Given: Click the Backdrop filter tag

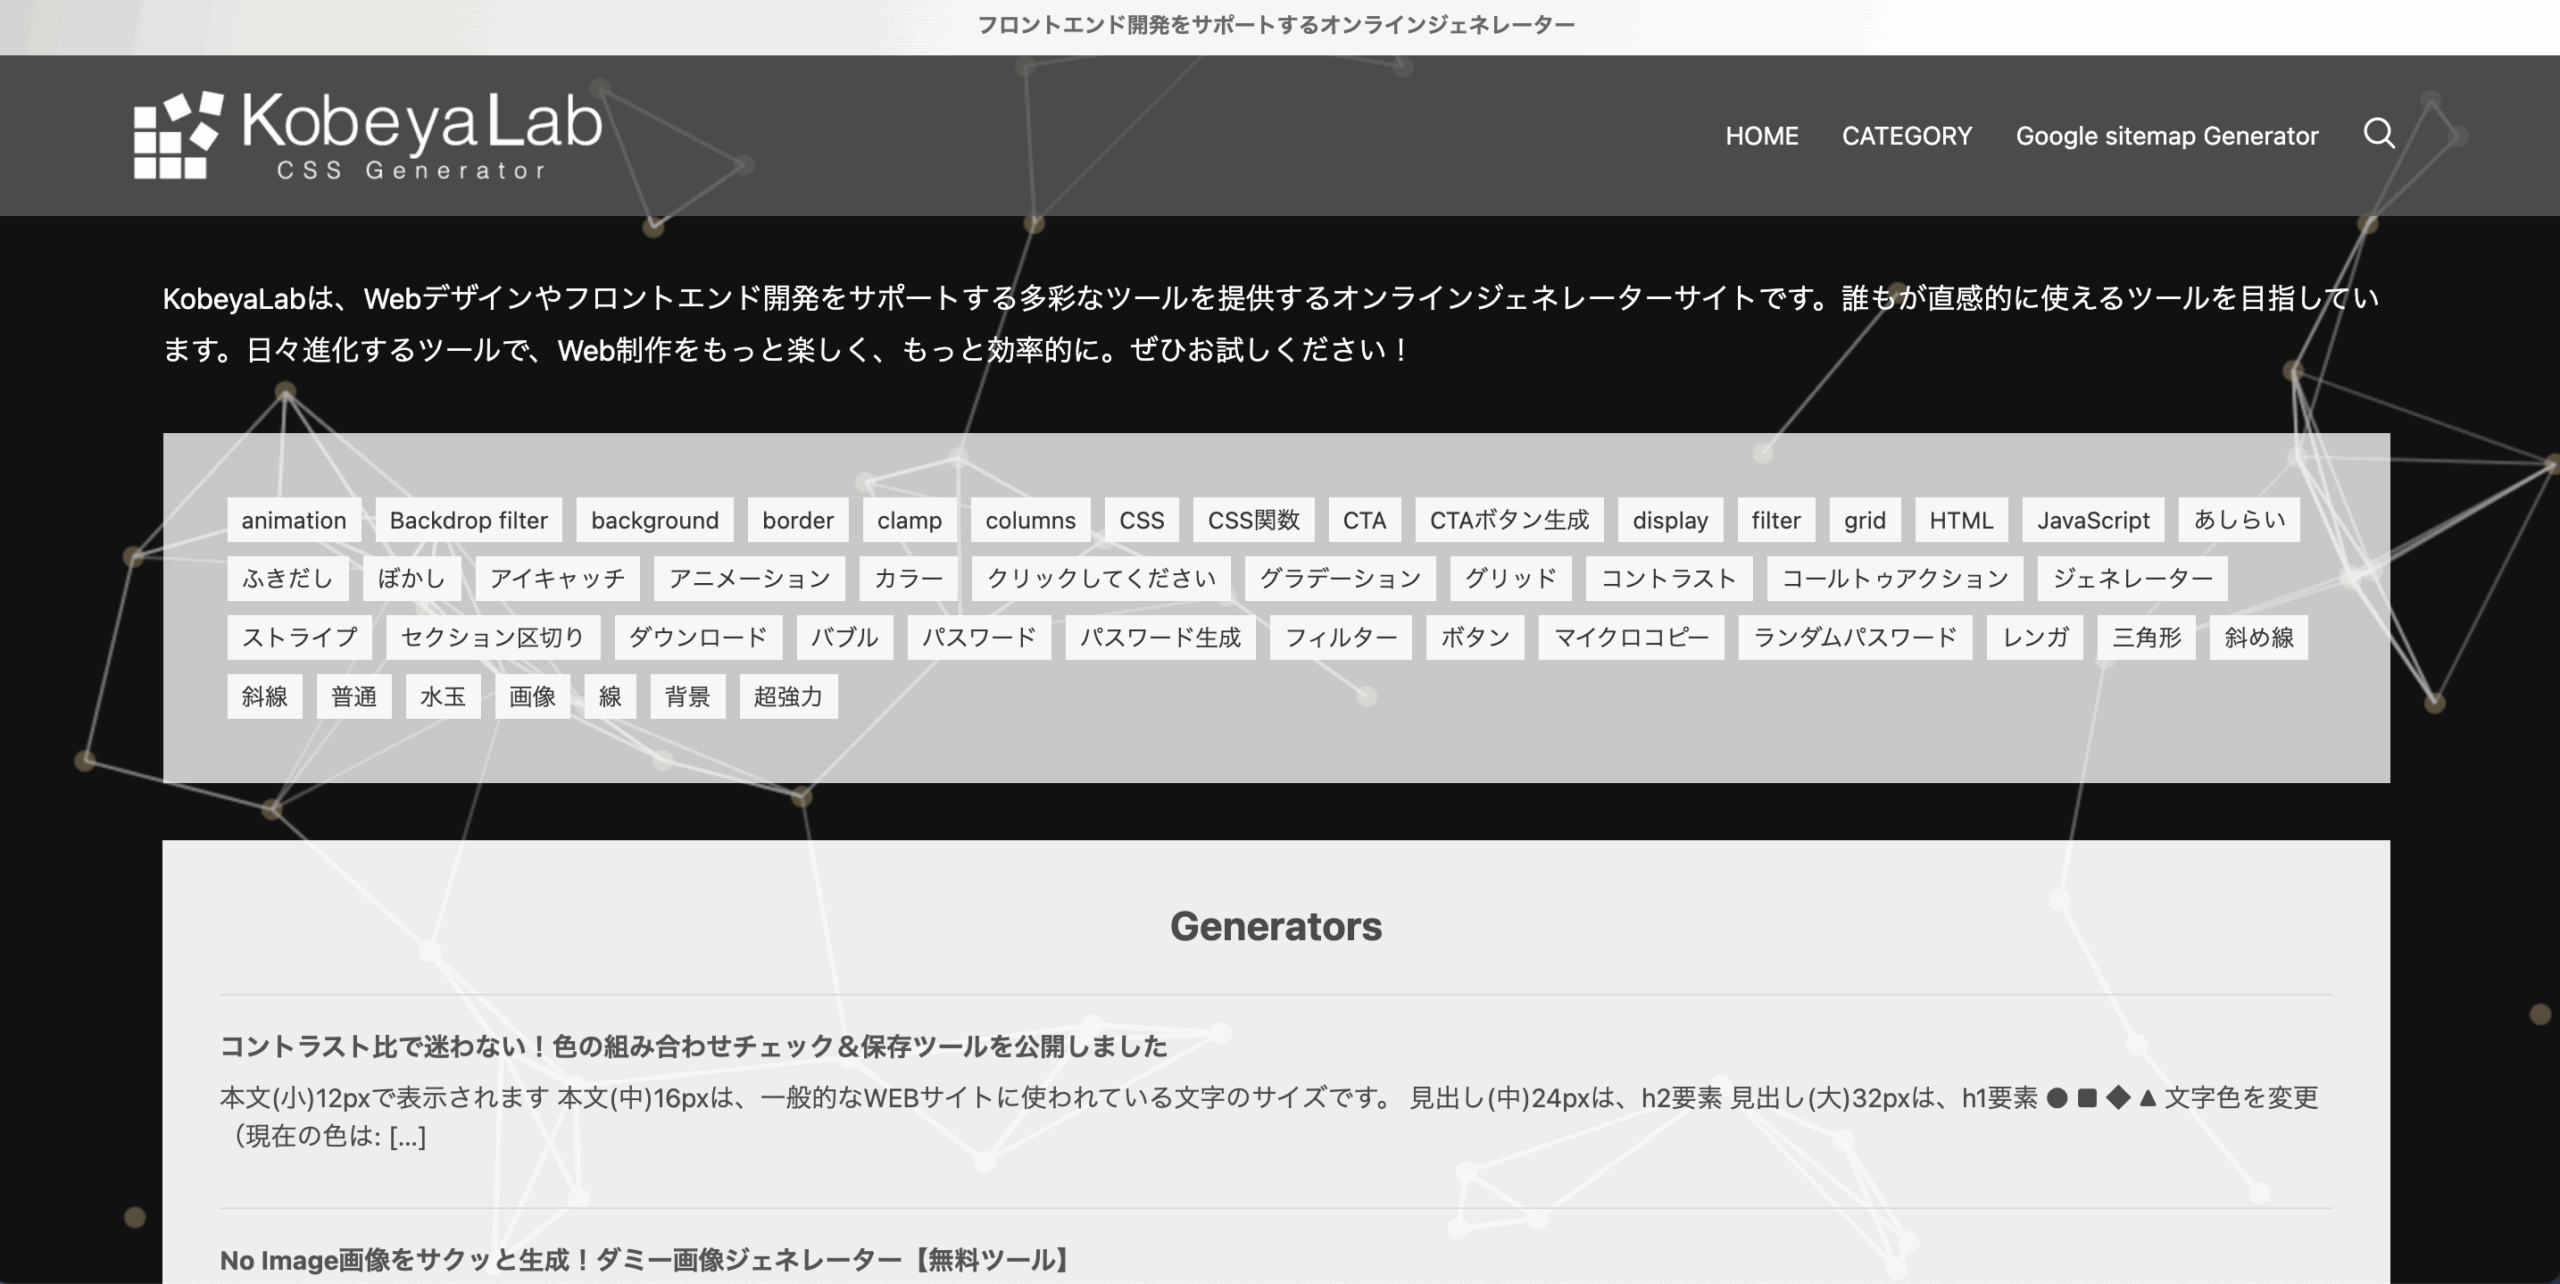Looking at the screenshot, I should [468, 519].
